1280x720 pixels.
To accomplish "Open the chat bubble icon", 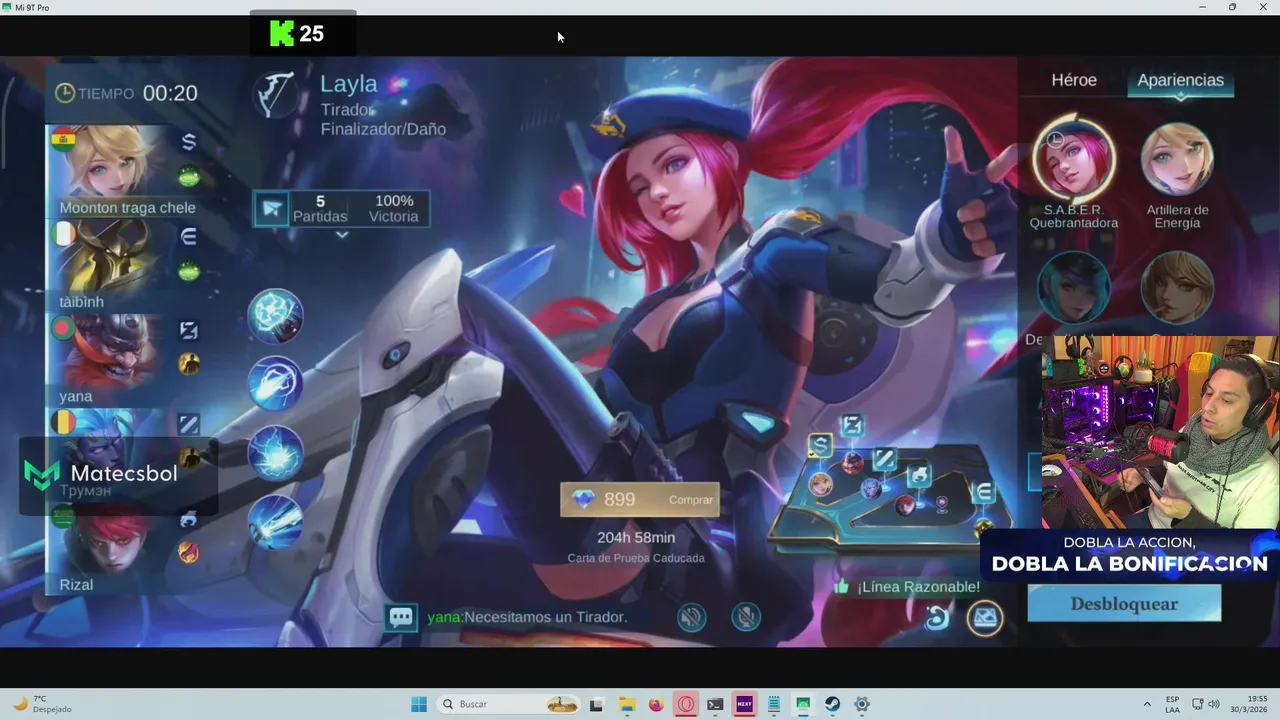I will [x=401, y=617].
